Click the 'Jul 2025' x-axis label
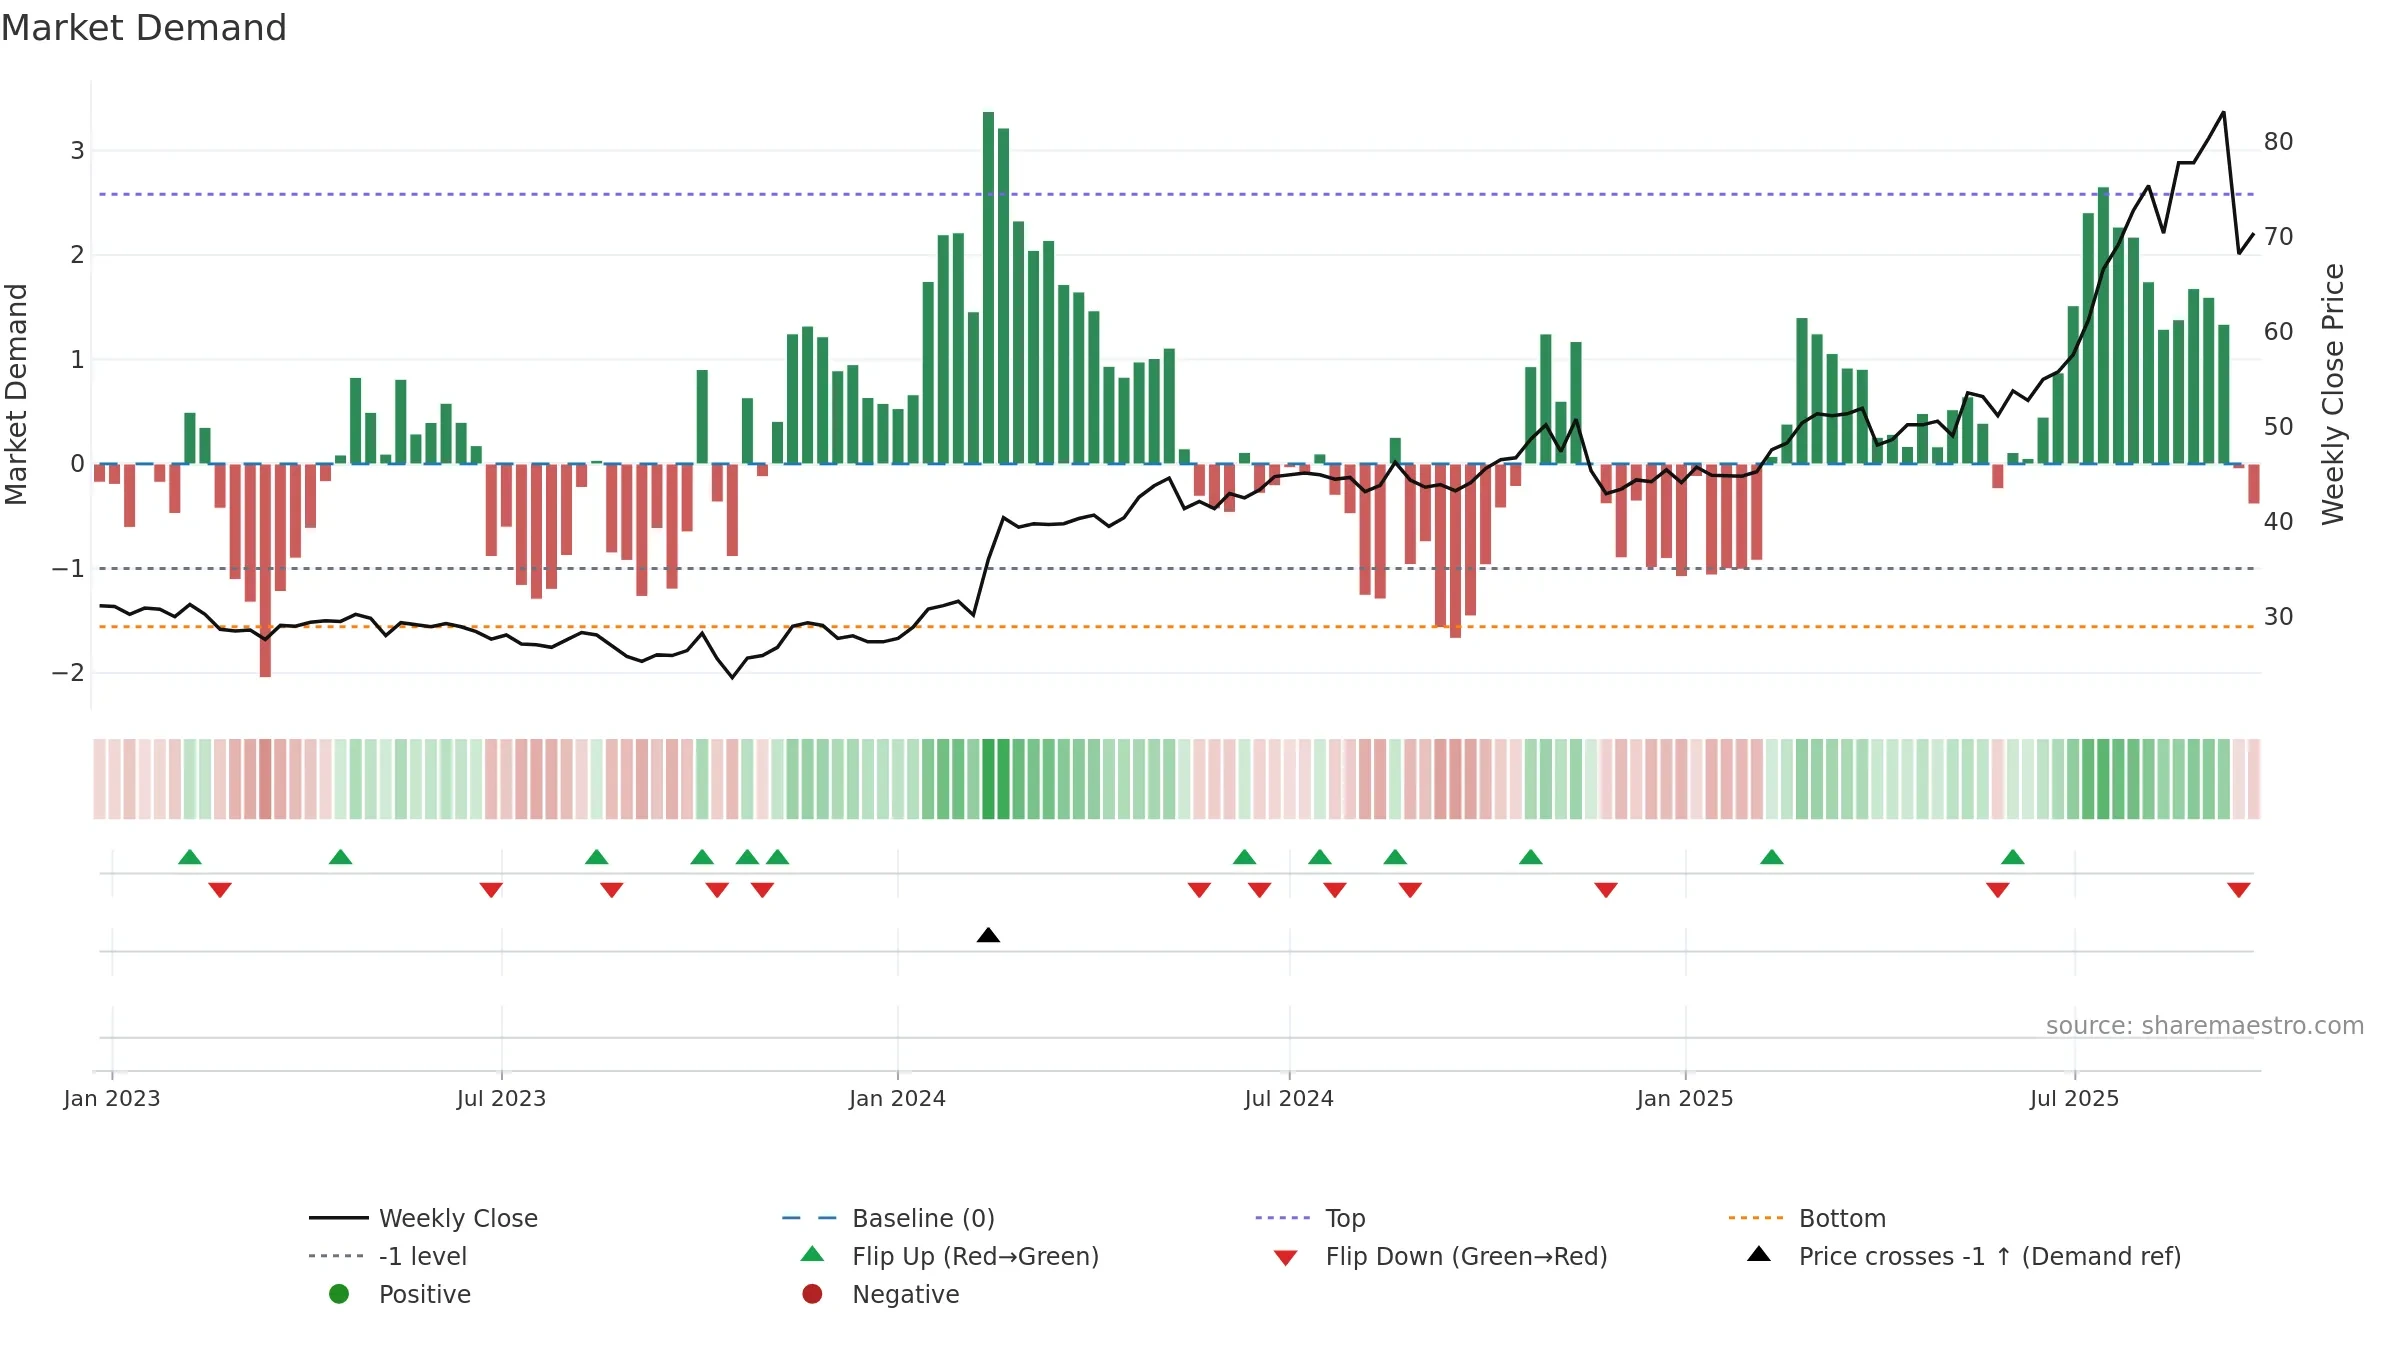 tap(2074, 1098)
